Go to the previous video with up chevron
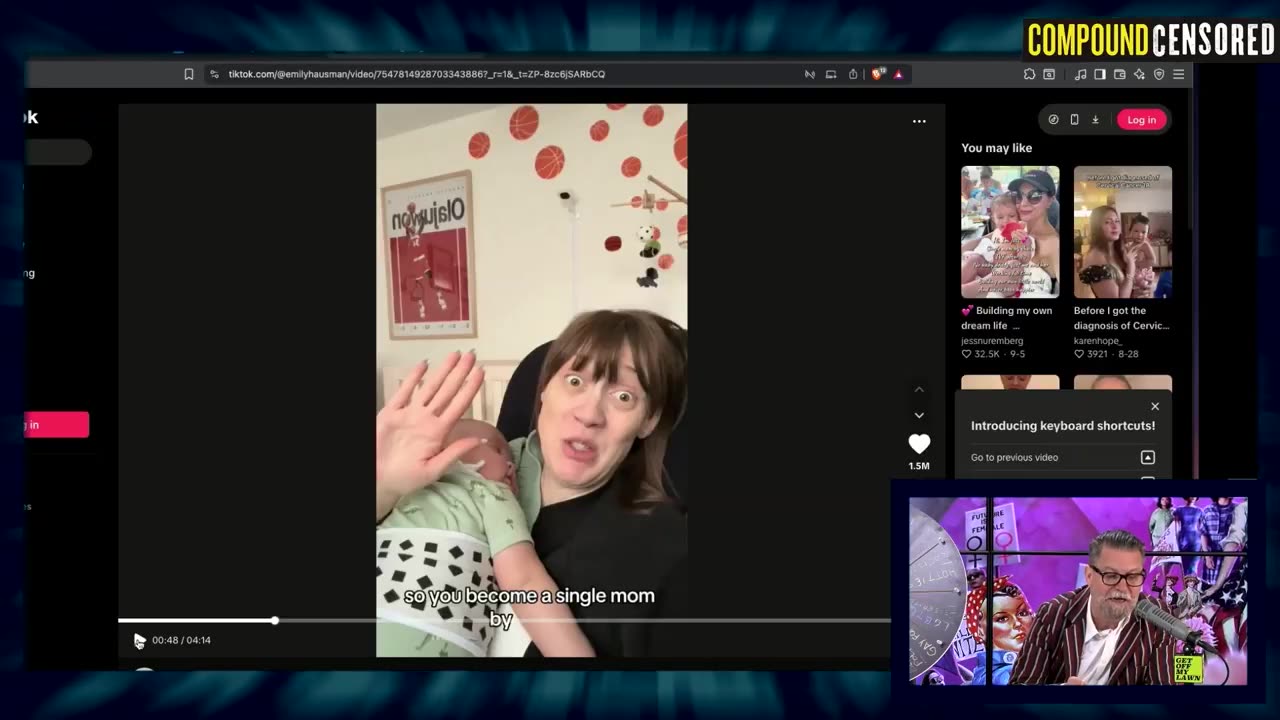This screenshot has height=720, width=1280. click(919, 389)
